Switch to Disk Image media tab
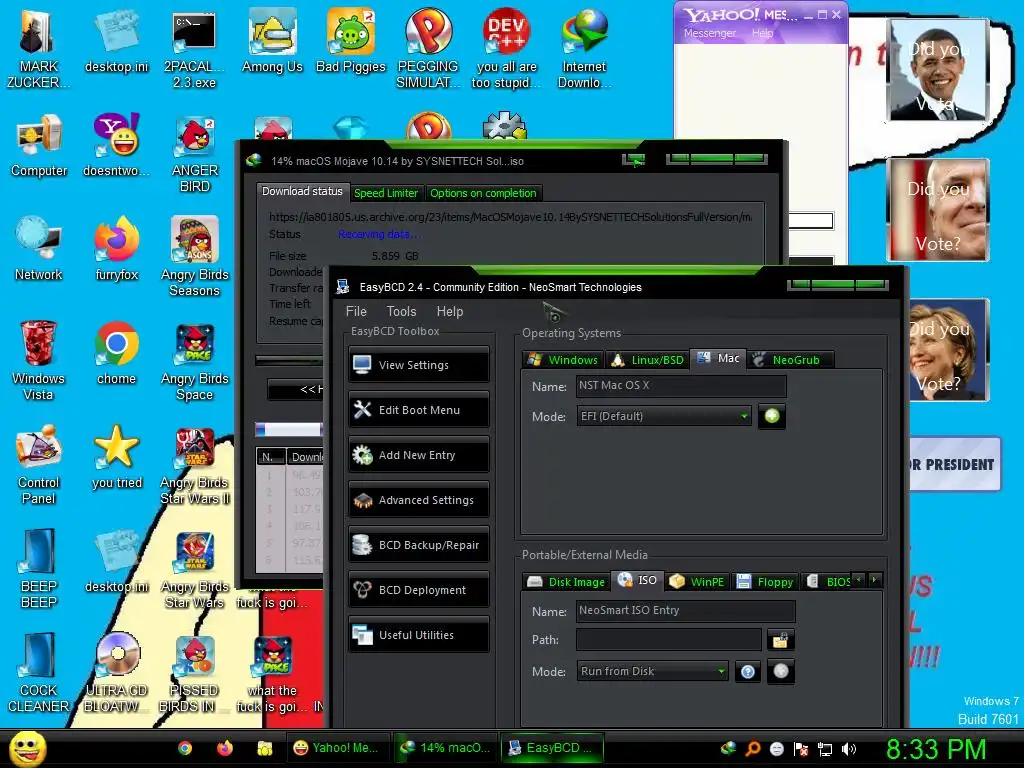The width and height of the screenshot is (1024, 768). pyautogui.click(x=566, y=582)
